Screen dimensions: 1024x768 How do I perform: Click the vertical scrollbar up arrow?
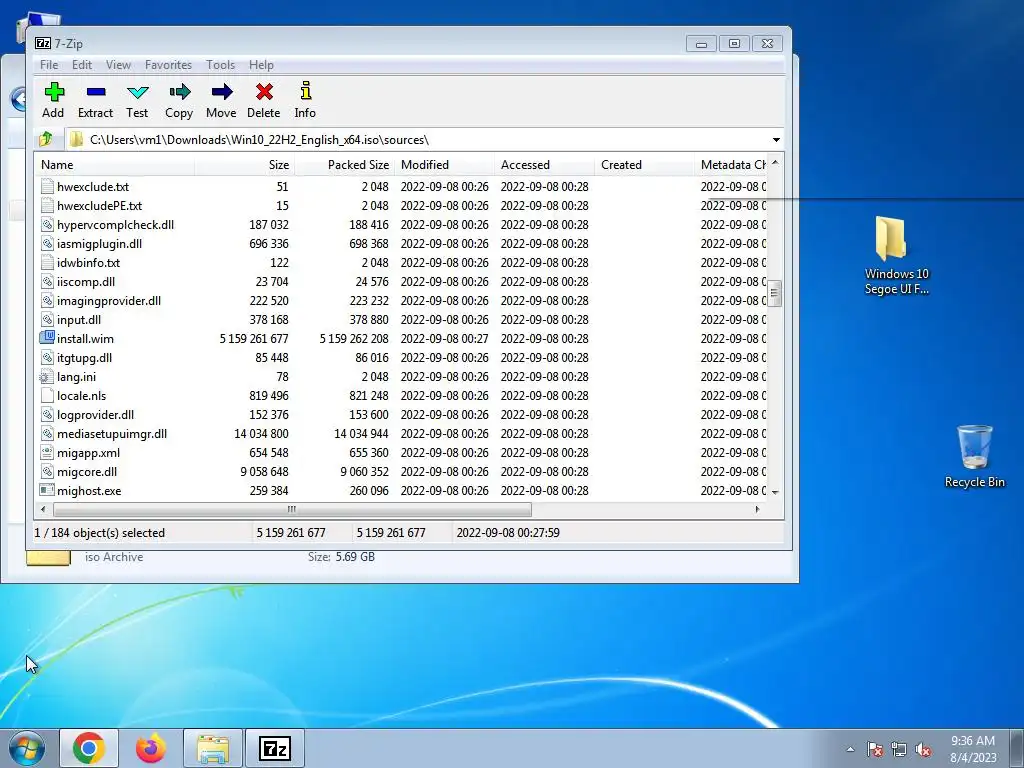(775, 163)
